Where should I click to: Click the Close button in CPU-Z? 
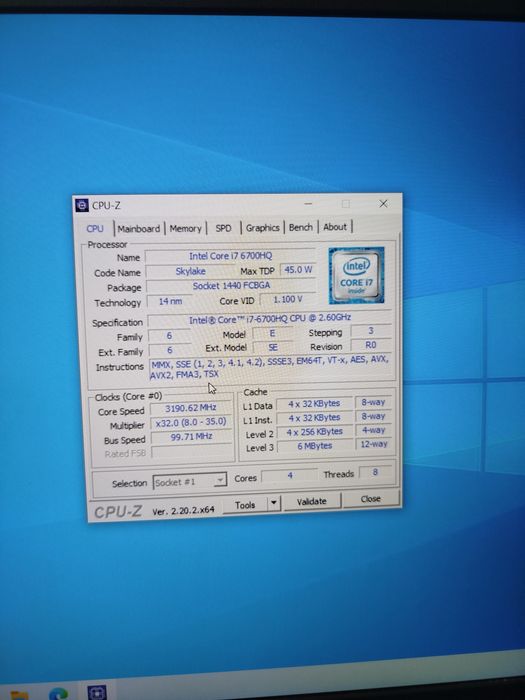[x=370, y=499]
